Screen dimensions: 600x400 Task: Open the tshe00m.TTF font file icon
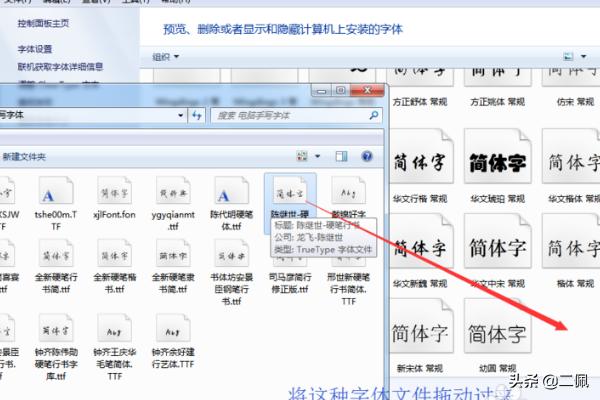[56, 191]
